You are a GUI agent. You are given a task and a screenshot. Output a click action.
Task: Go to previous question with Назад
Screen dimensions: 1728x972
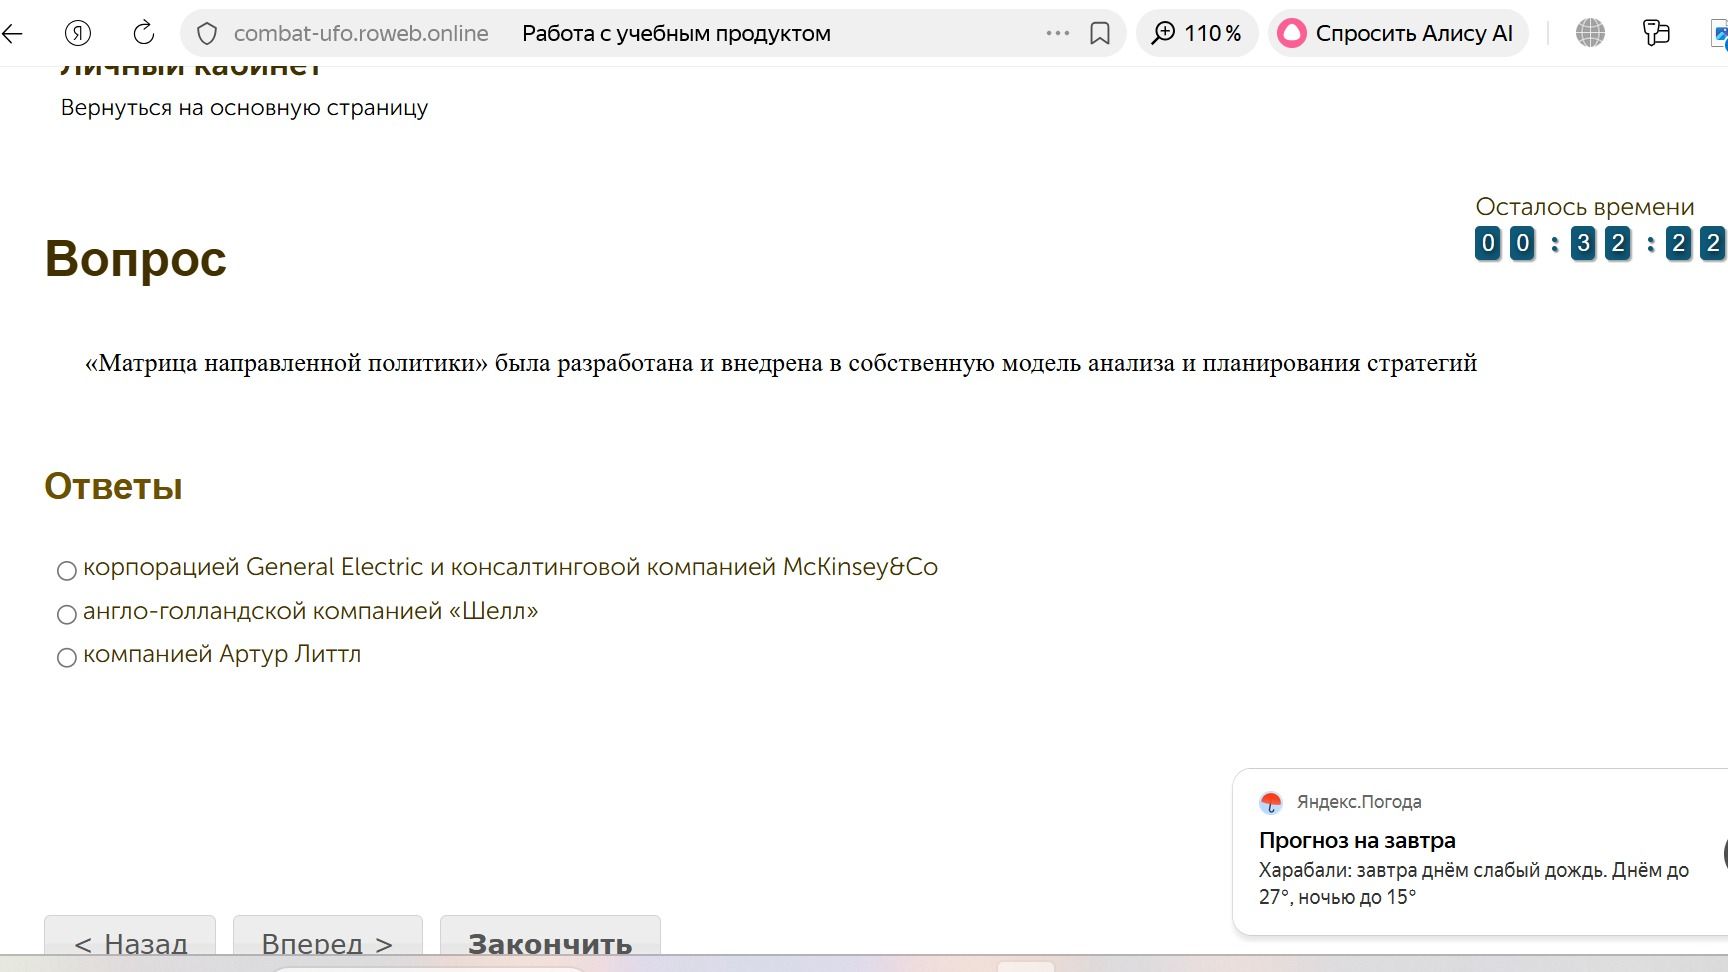[x=130, y=941]
